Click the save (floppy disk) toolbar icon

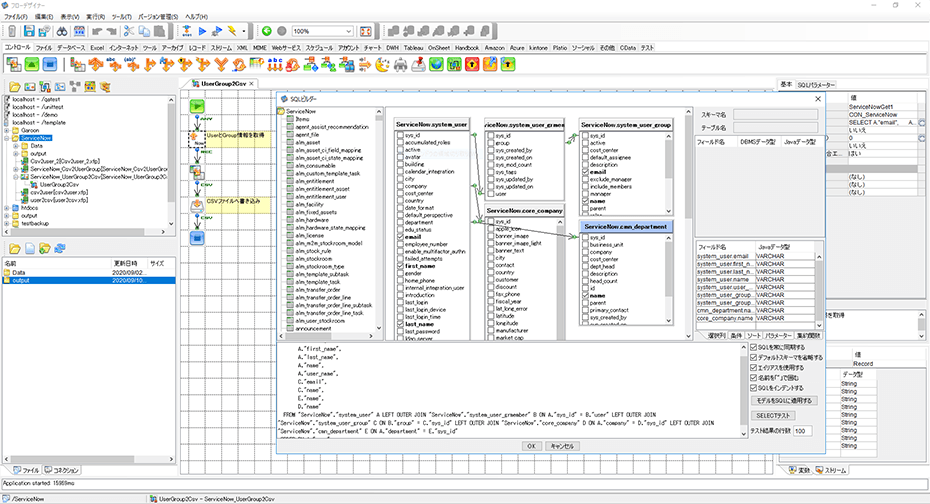click(29, 31)
